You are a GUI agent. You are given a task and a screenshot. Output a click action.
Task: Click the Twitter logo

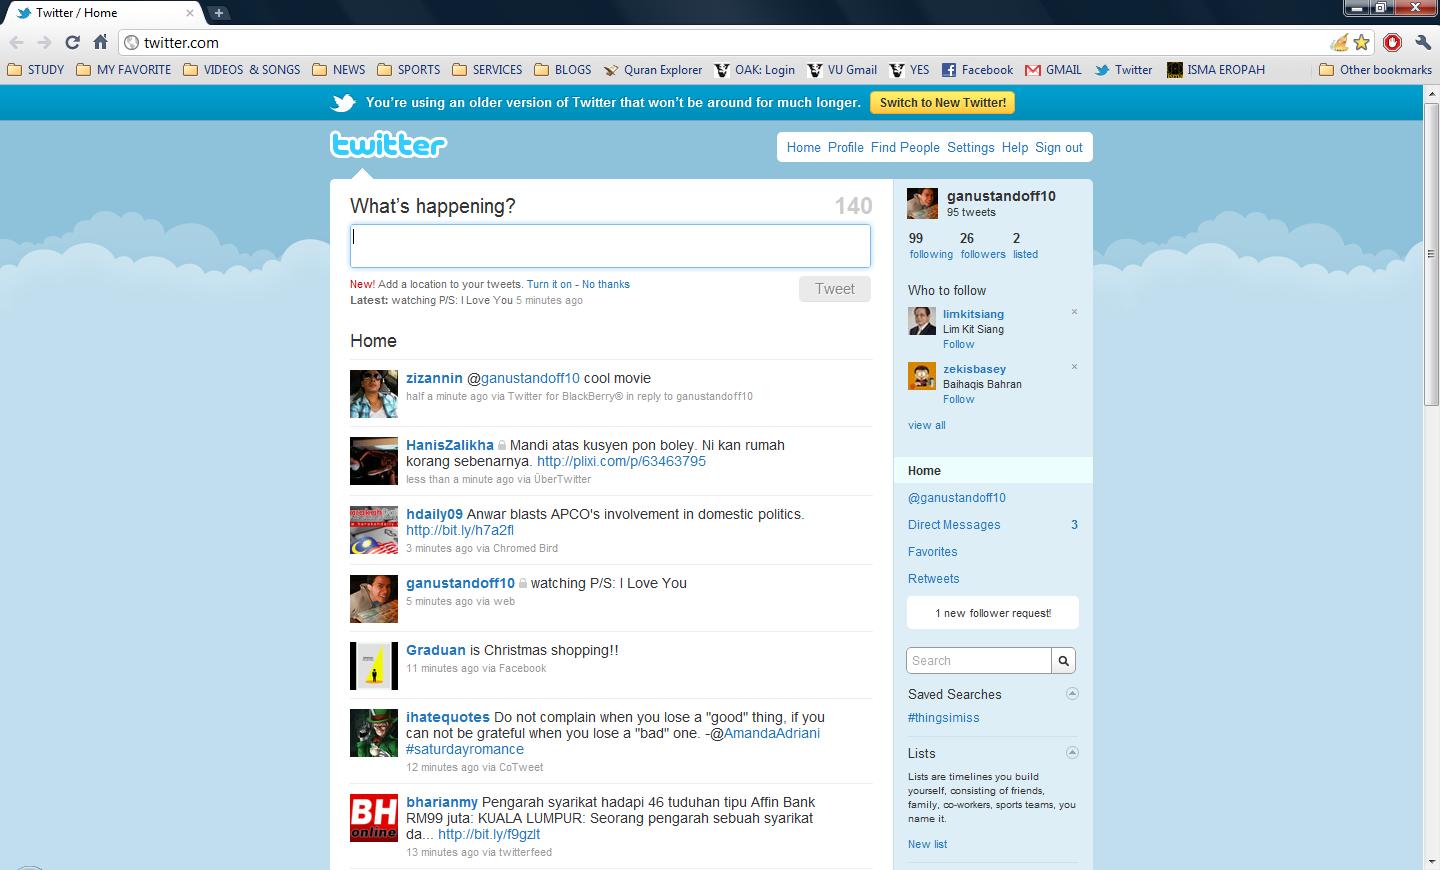click(388, 145)
